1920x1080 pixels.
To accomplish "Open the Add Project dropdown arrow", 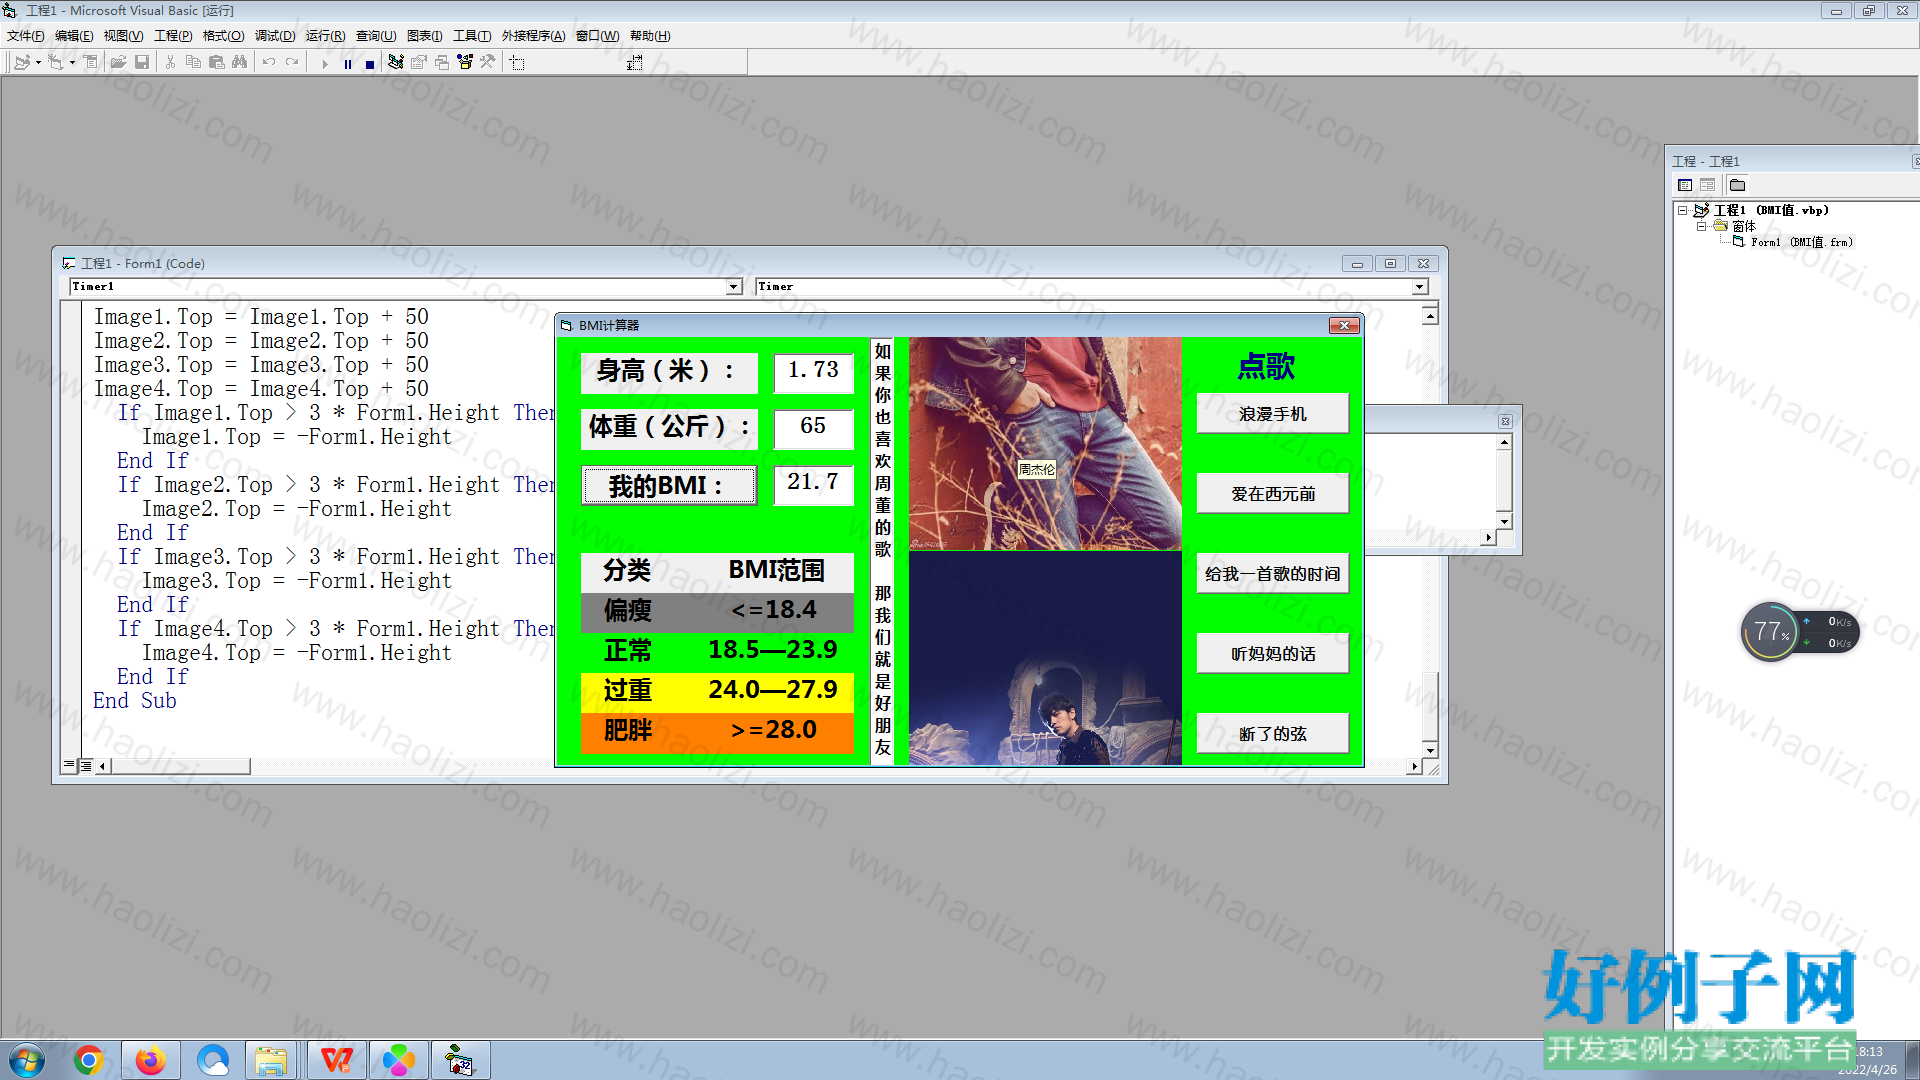I will coord(38,62).
